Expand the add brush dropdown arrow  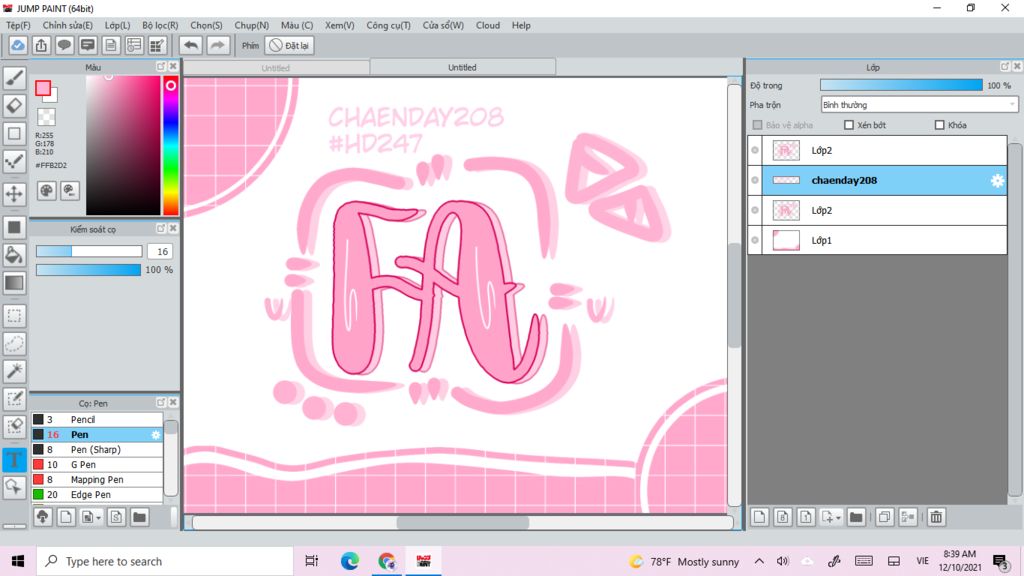pos(98,518)
